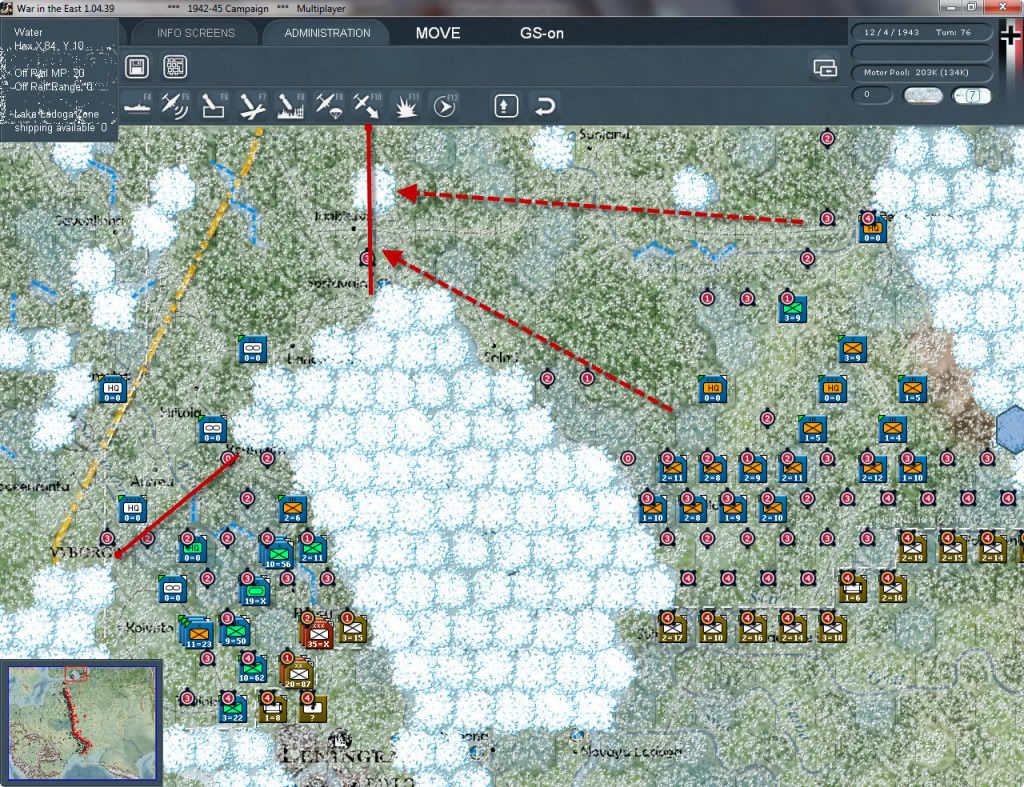Select the 3=18 Soviet unit counter

[832, 628]
